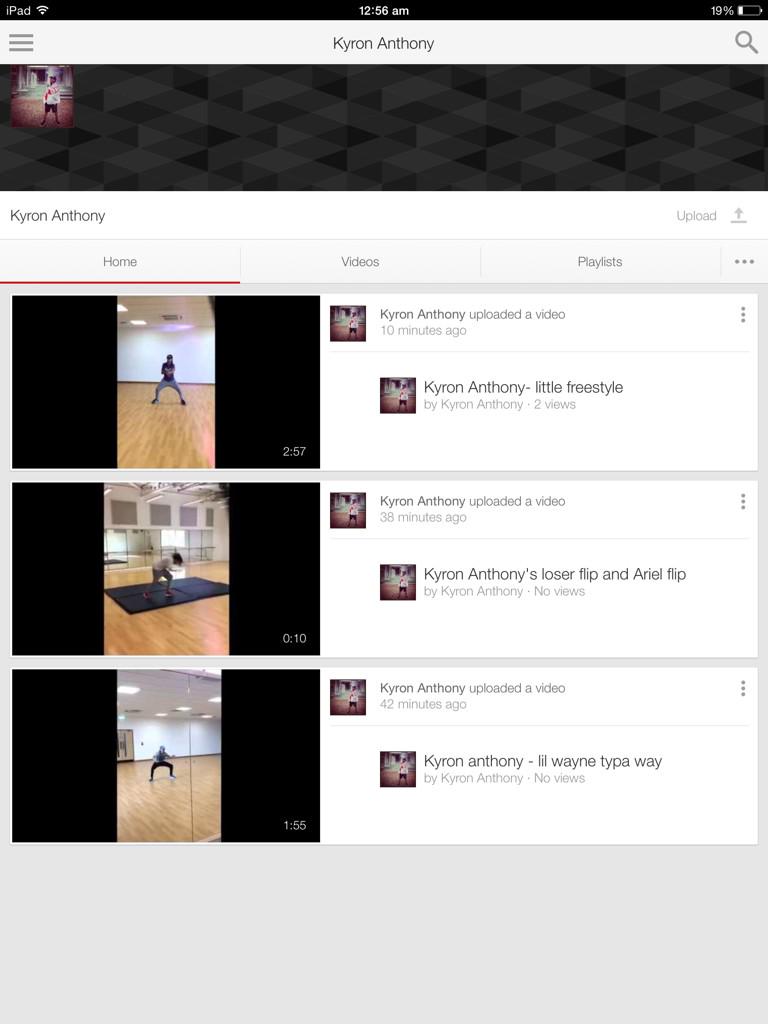Tap 'Kyron Anthony uploaded a video' 42 minutes ago

472,688
